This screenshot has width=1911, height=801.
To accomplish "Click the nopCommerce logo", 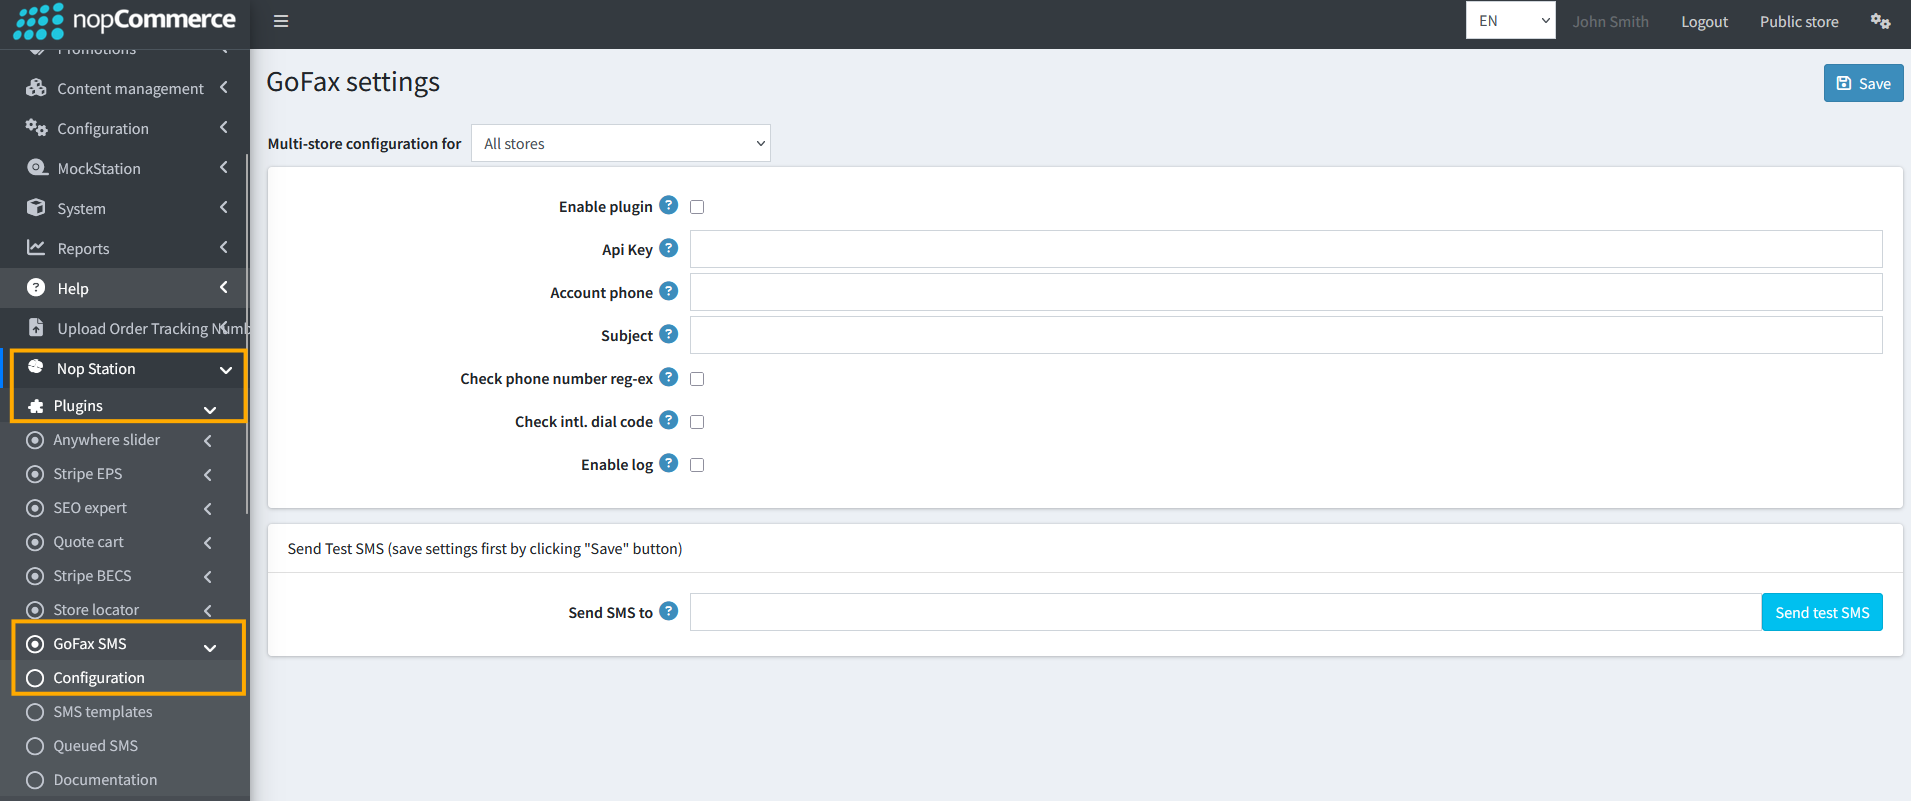I will tap(125, 21).
